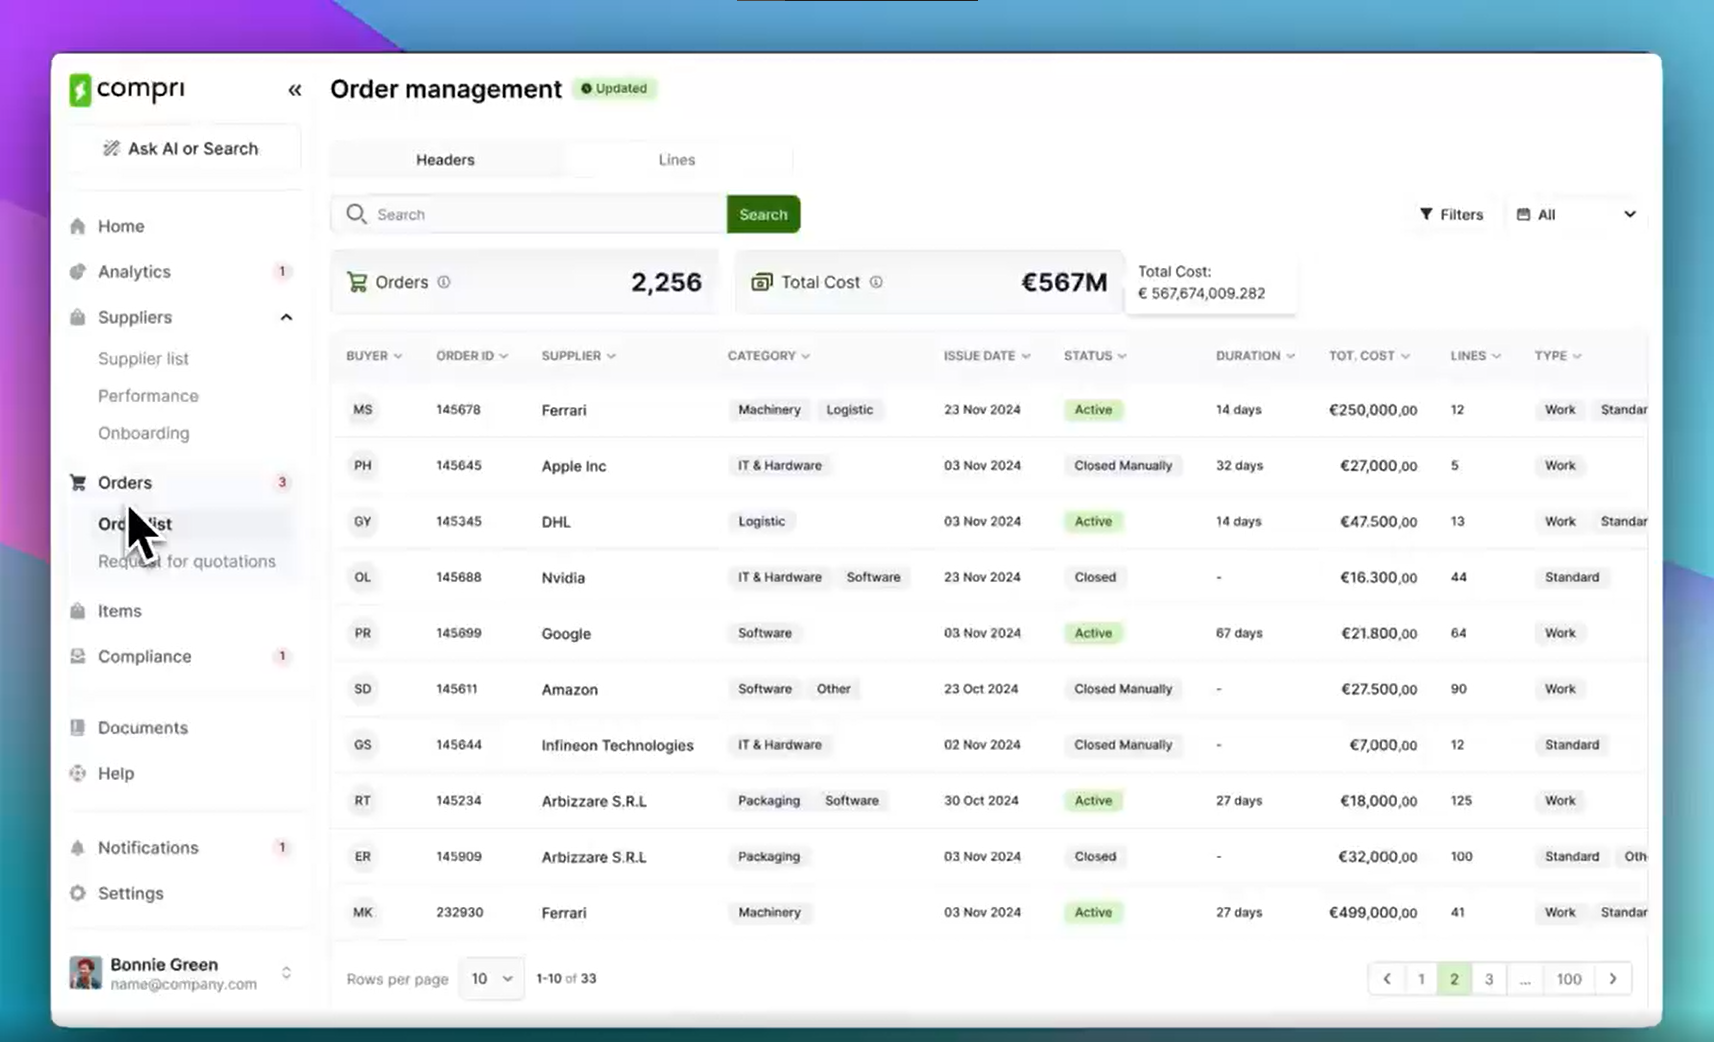Click the info icon next to Total Cost
The image size is (1714, 1042).
(x=876, y=282)
